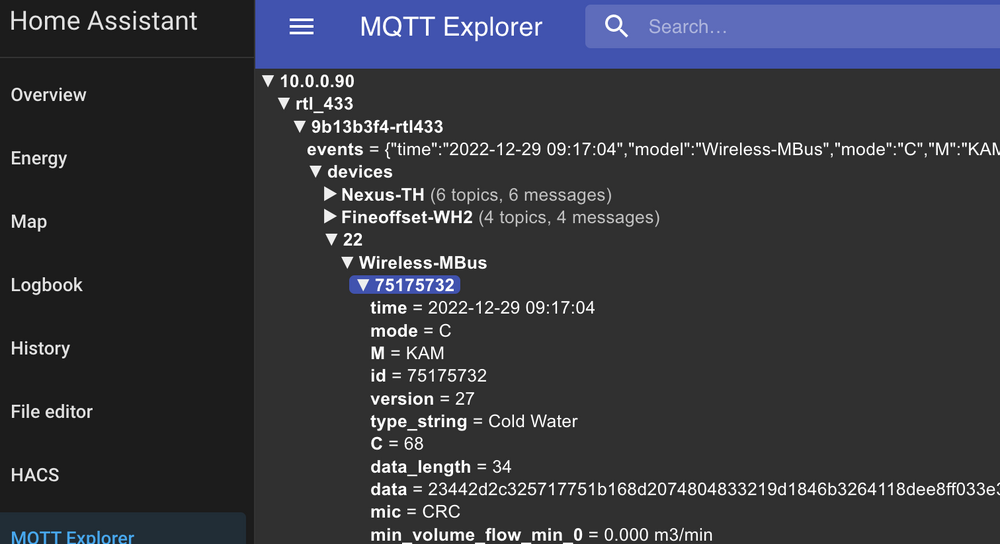Click the search magnifier icon
Viewport: 1000px width, 544px height.
[x=617, y=27]
